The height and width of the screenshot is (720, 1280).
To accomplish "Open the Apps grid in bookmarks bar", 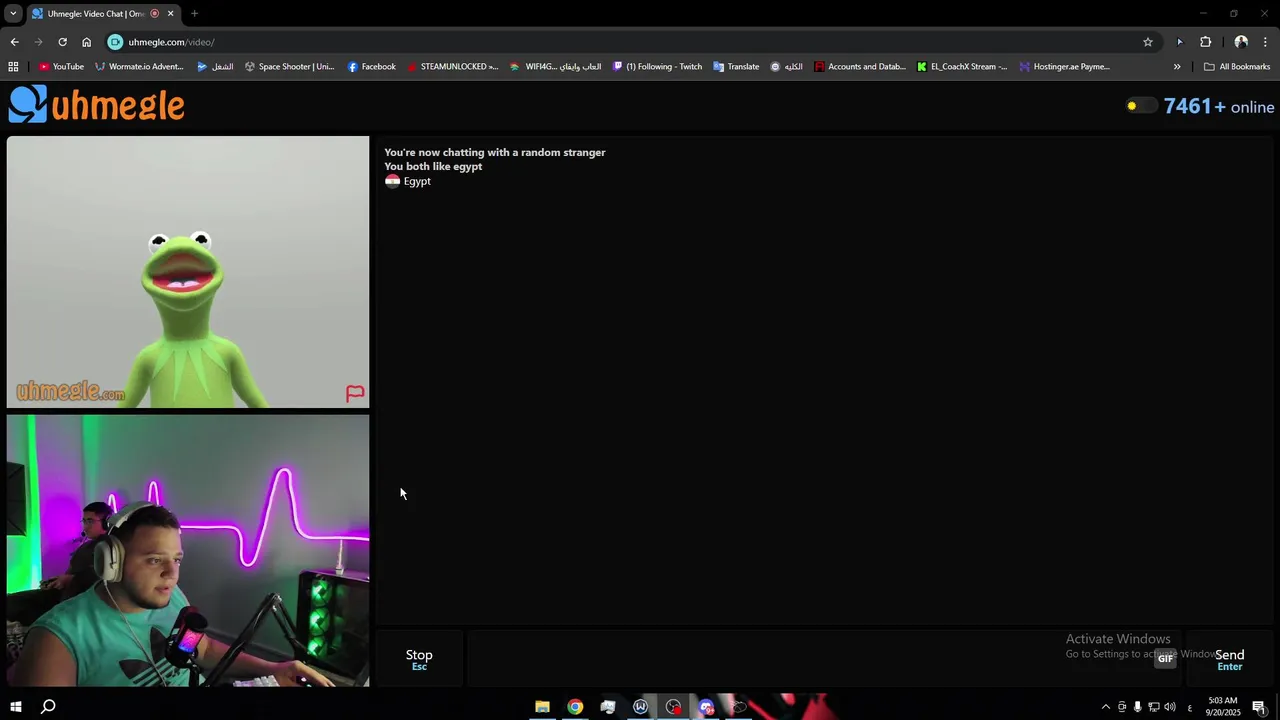I will pos(13,67).
